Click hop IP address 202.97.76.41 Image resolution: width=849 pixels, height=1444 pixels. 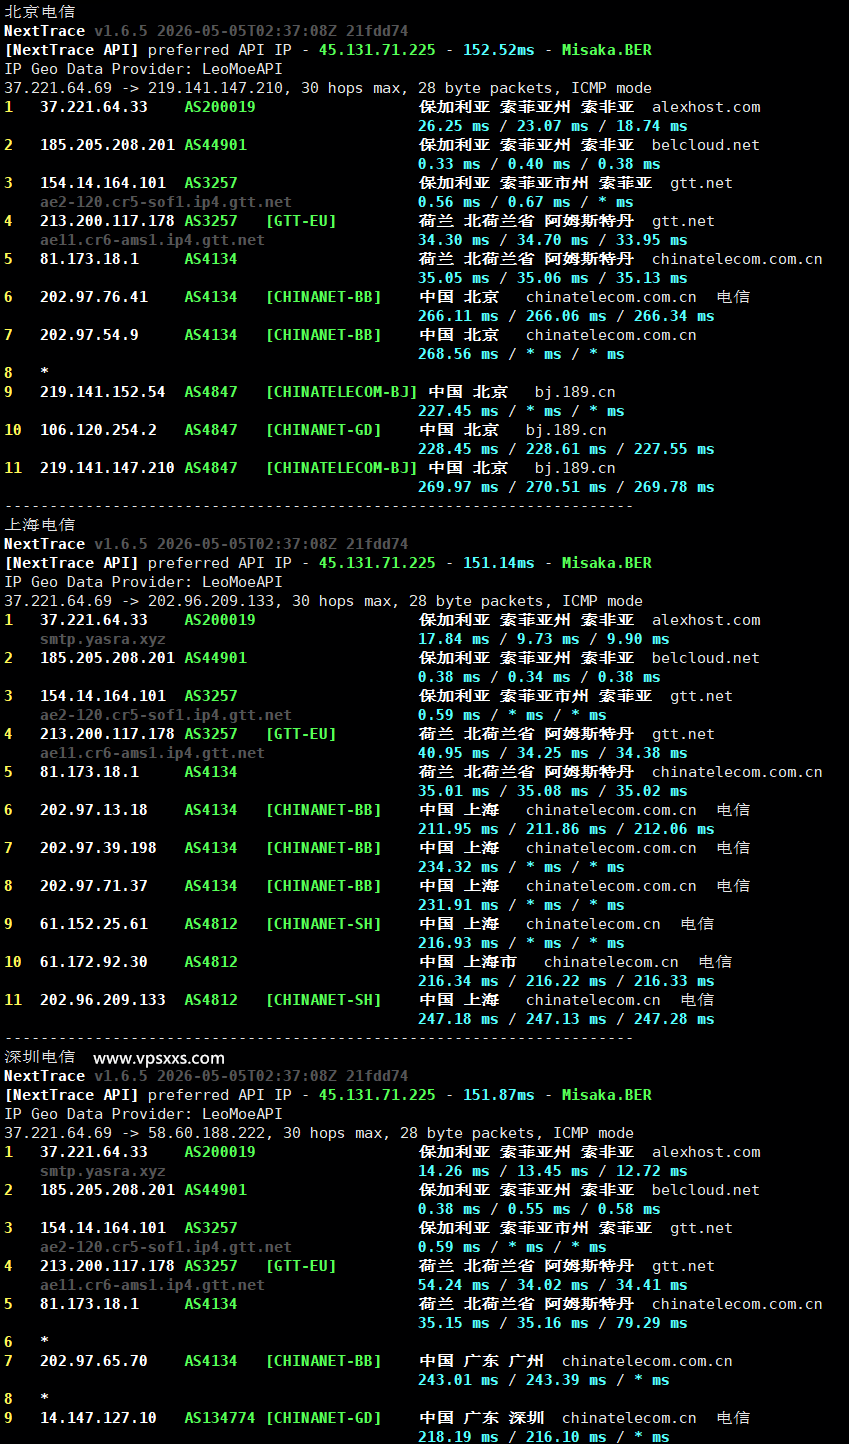pyautogui.click(x=94, y=297)
